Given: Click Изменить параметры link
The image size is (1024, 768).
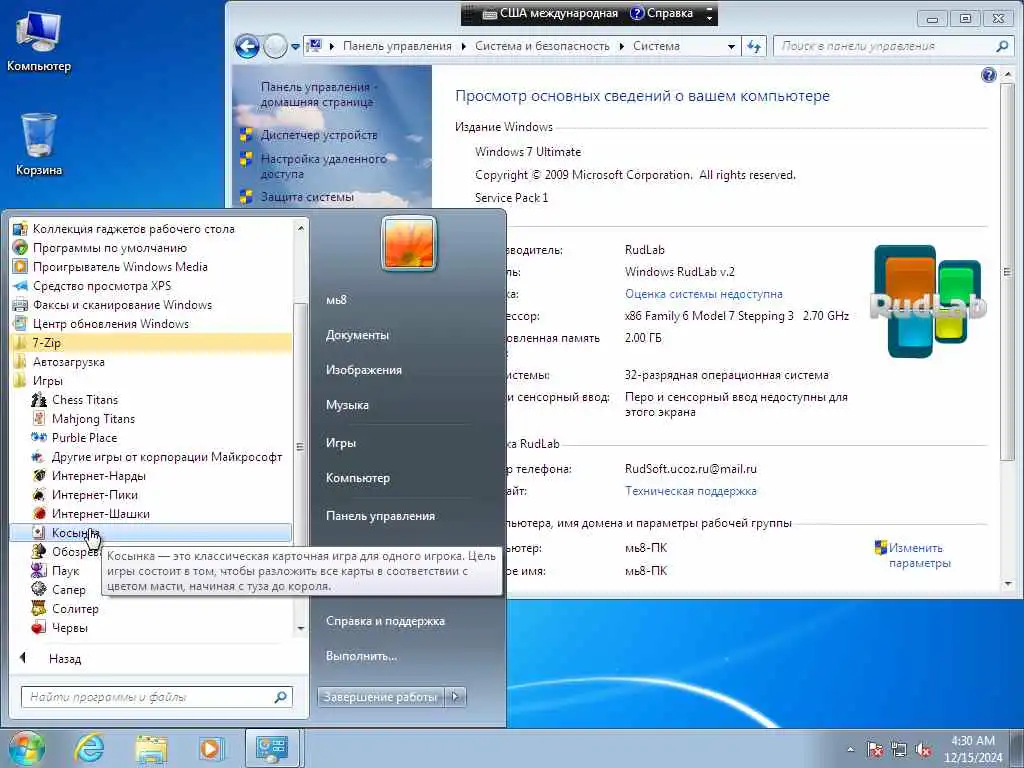Looking at the screenshot, I should tap(920, 555).
